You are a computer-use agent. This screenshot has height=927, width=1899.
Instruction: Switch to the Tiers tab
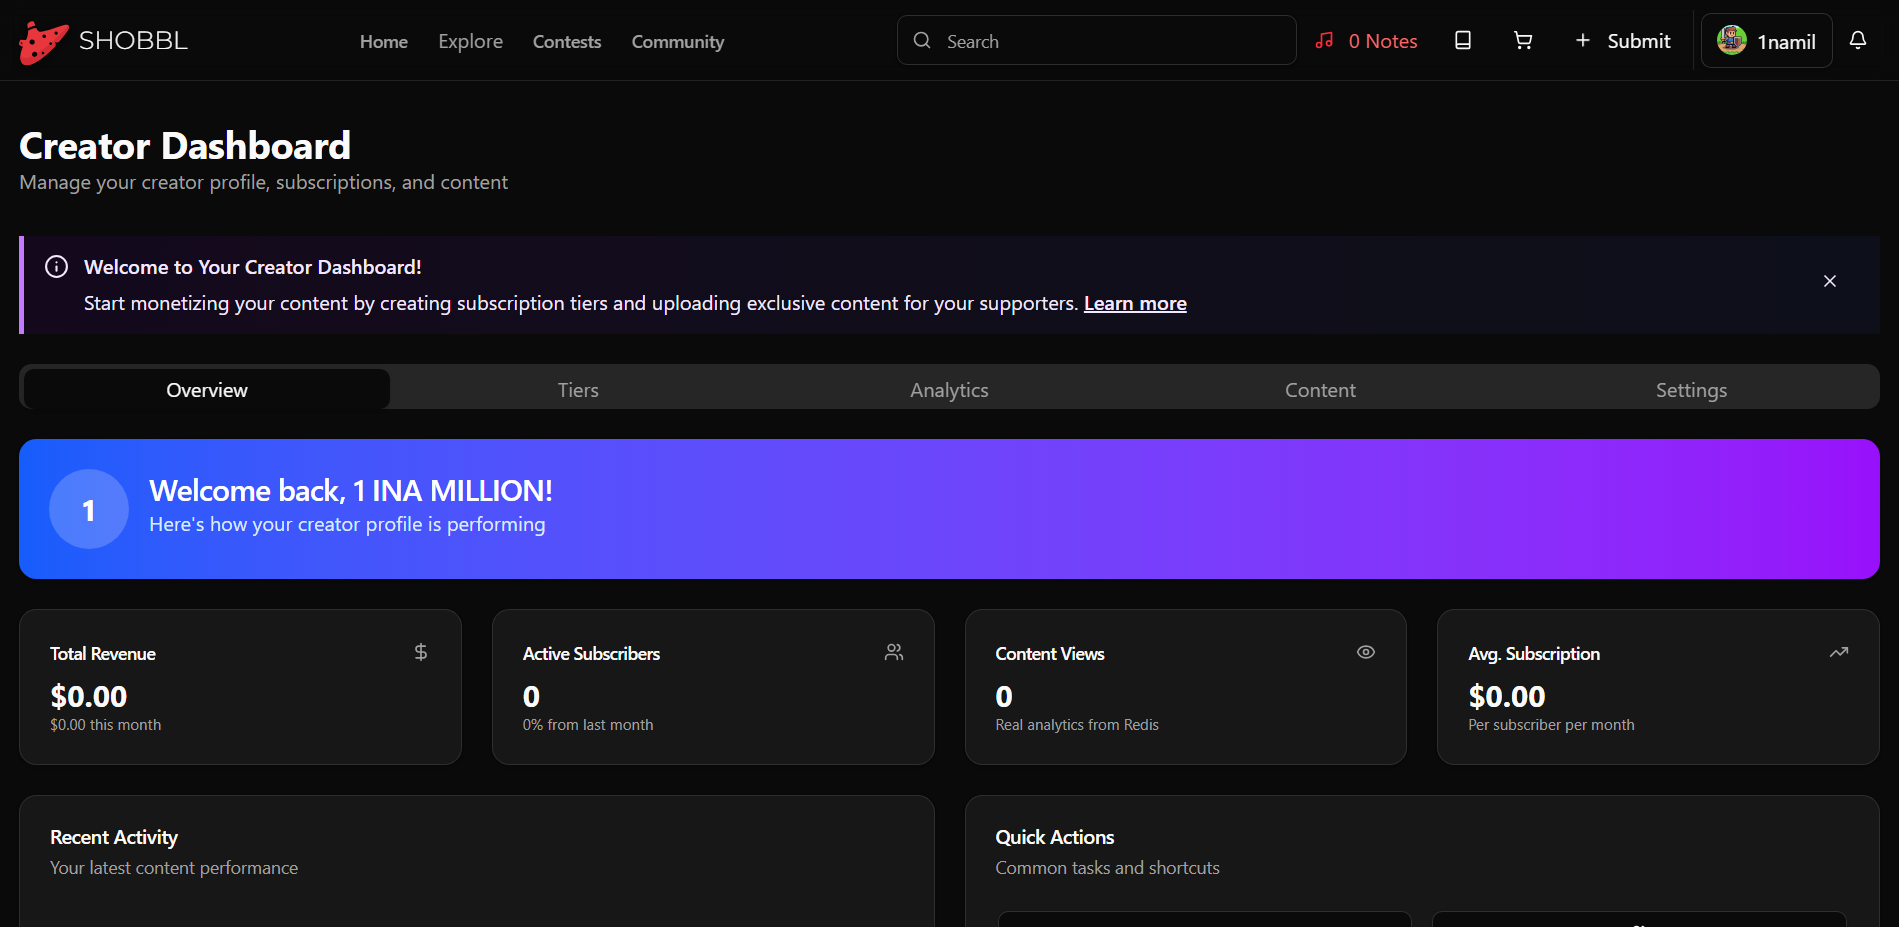tap(577, 389)
